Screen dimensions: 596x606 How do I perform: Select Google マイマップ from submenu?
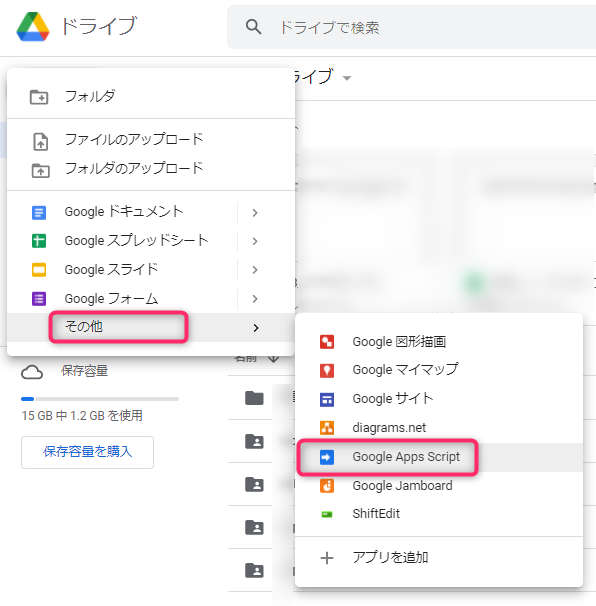pyautogui.click(x=439, y=370)
